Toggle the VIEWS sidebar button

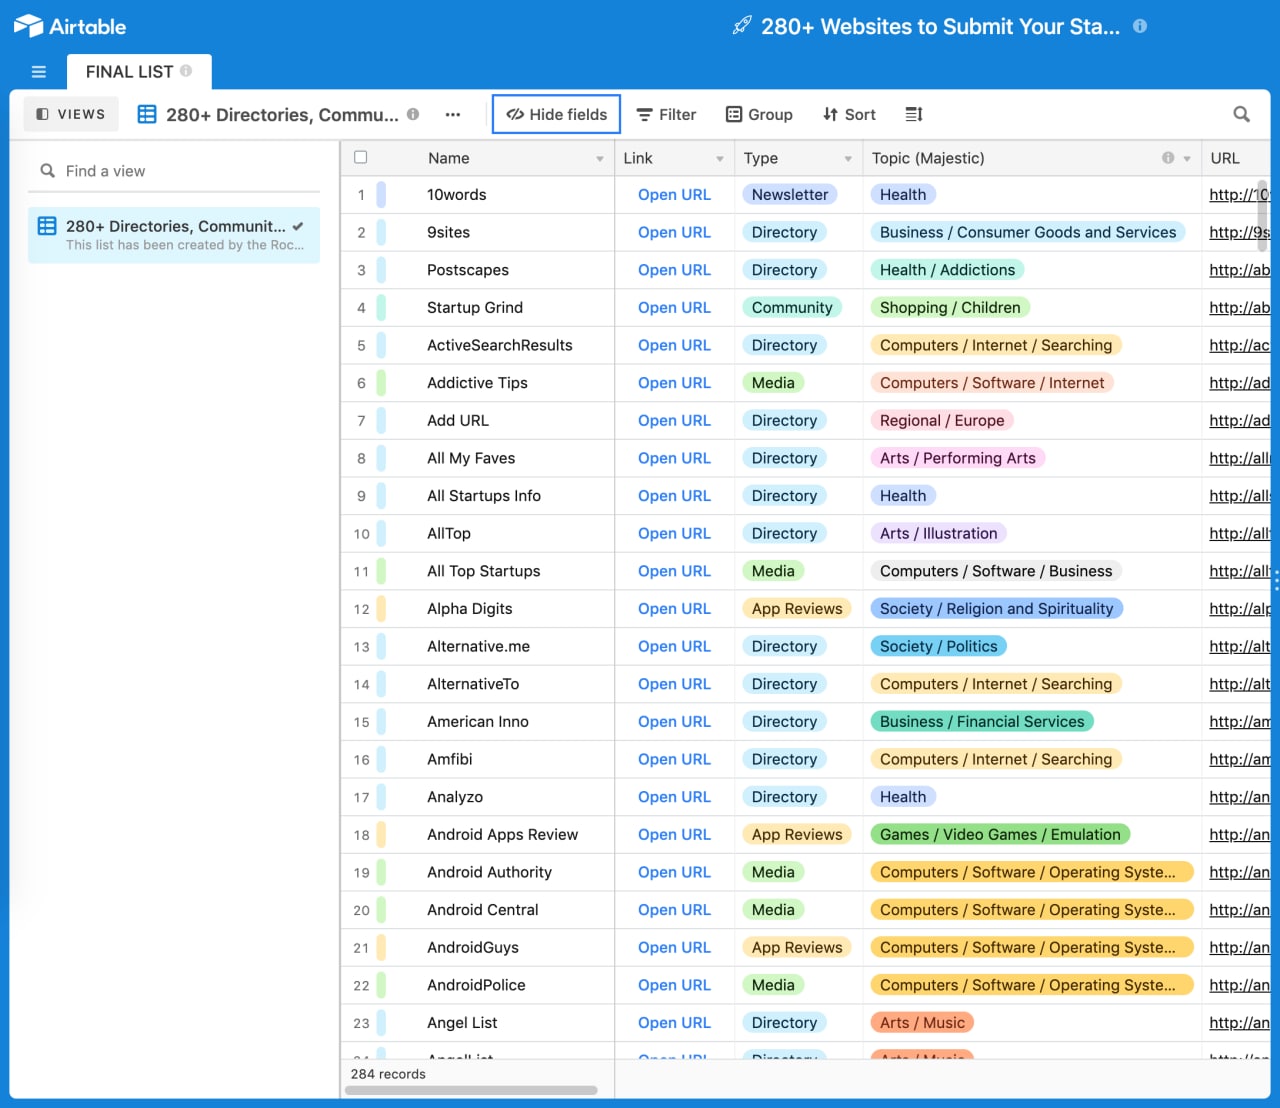[71, 114]
